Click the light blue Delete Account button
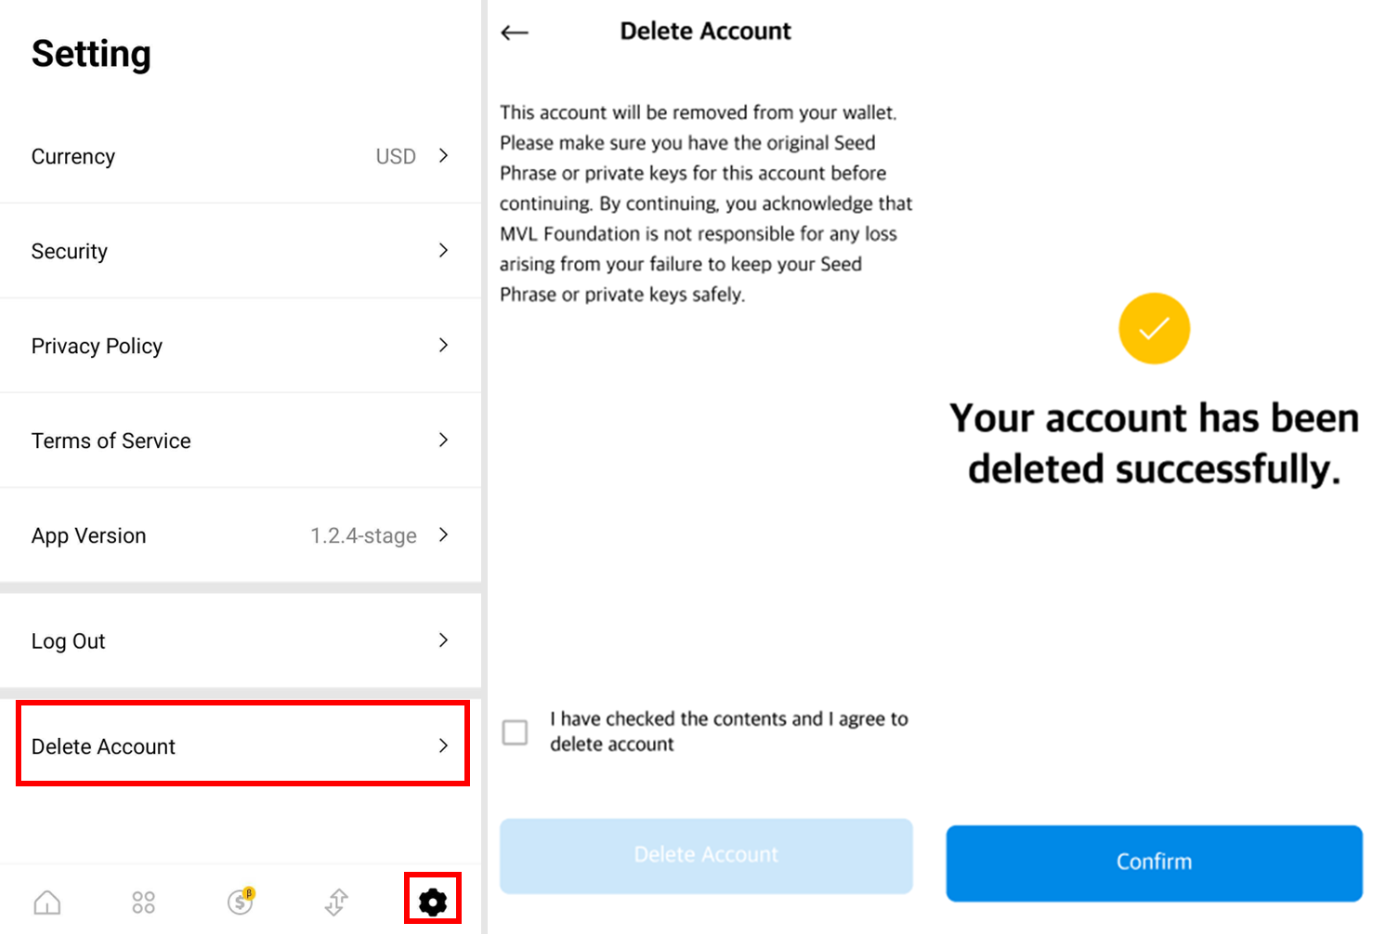 click(706, 856)
